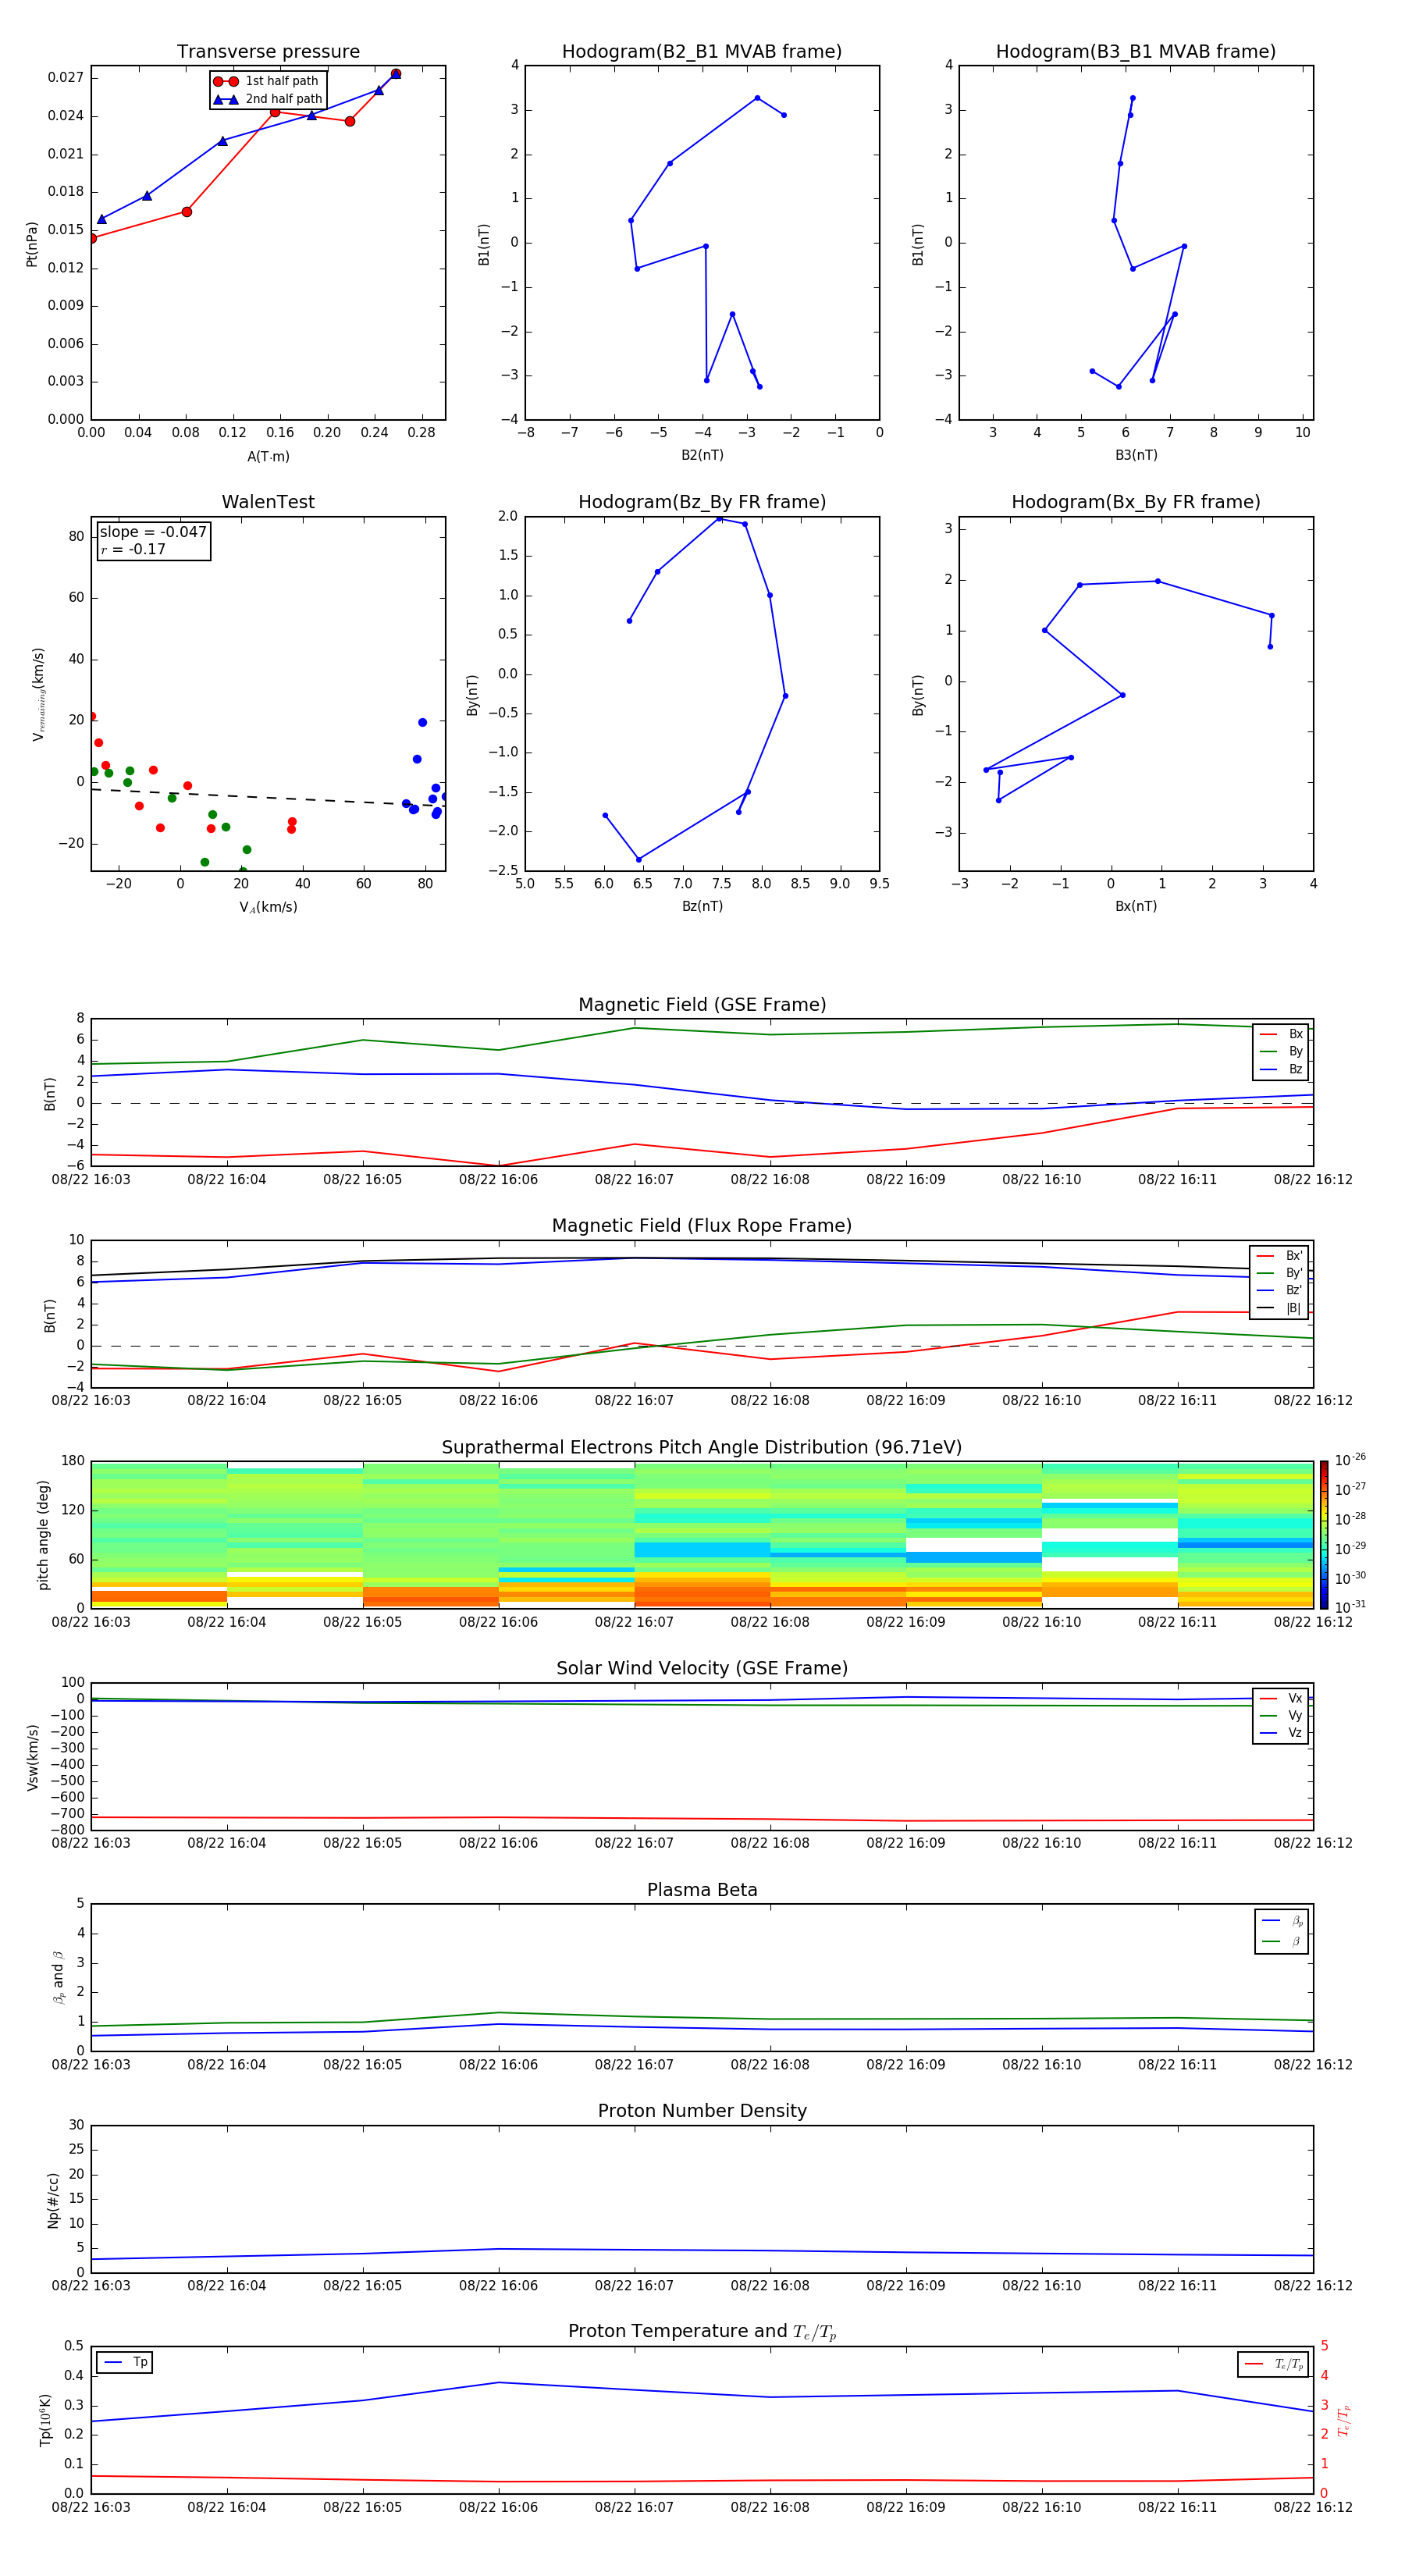The image size is (1405, 2576).
Task: Click the "Hodogram(B2_B1 MVAB frame)" title
Action: coord(702,52)
